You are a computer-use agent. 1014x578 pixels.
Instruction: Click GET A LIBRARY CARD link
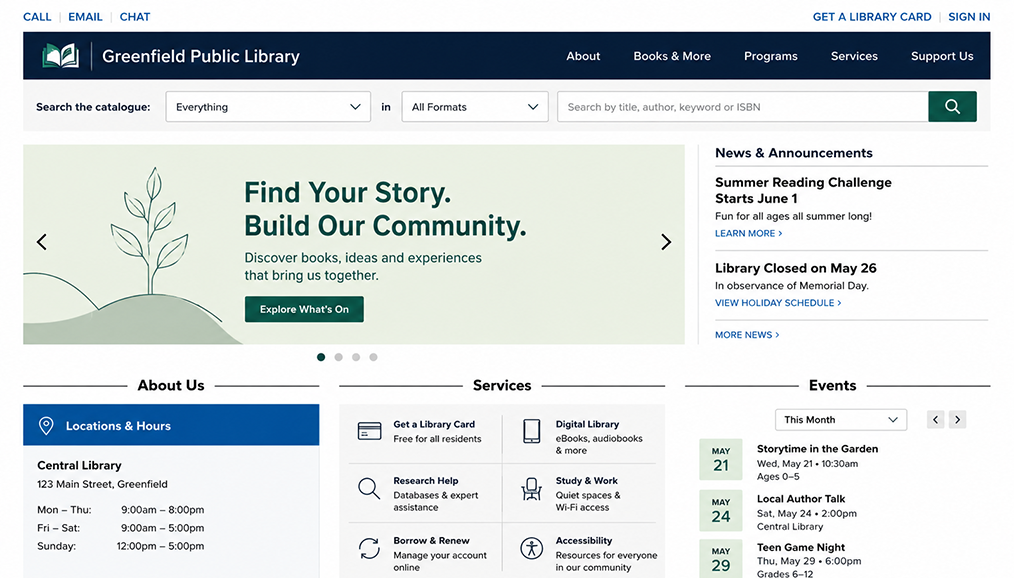872,17
